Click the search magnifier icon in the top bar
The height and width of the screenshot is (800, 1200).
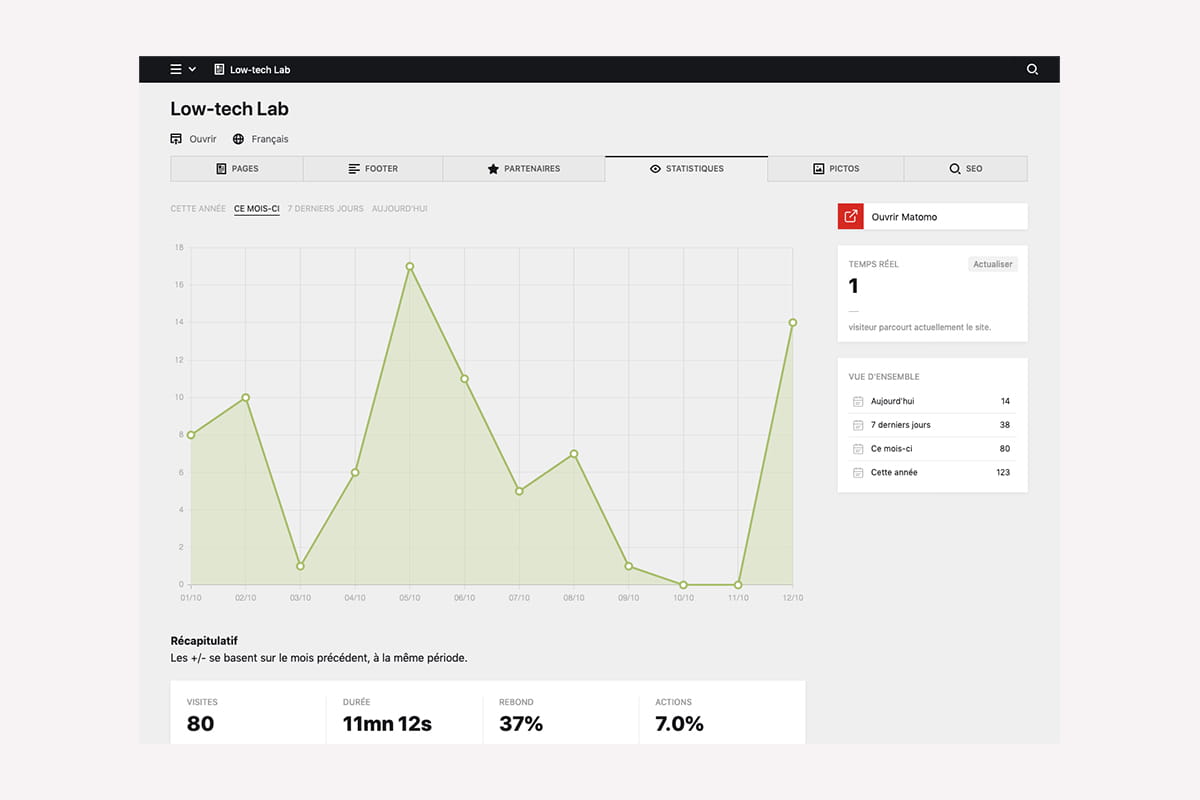coord(1032,69)
